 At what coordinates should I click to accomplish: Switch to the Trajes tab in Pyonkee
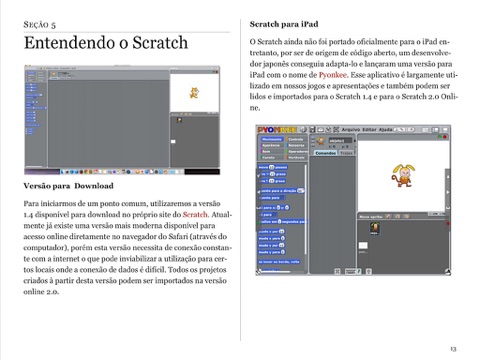pyautogui.click(x=346, y=153)
